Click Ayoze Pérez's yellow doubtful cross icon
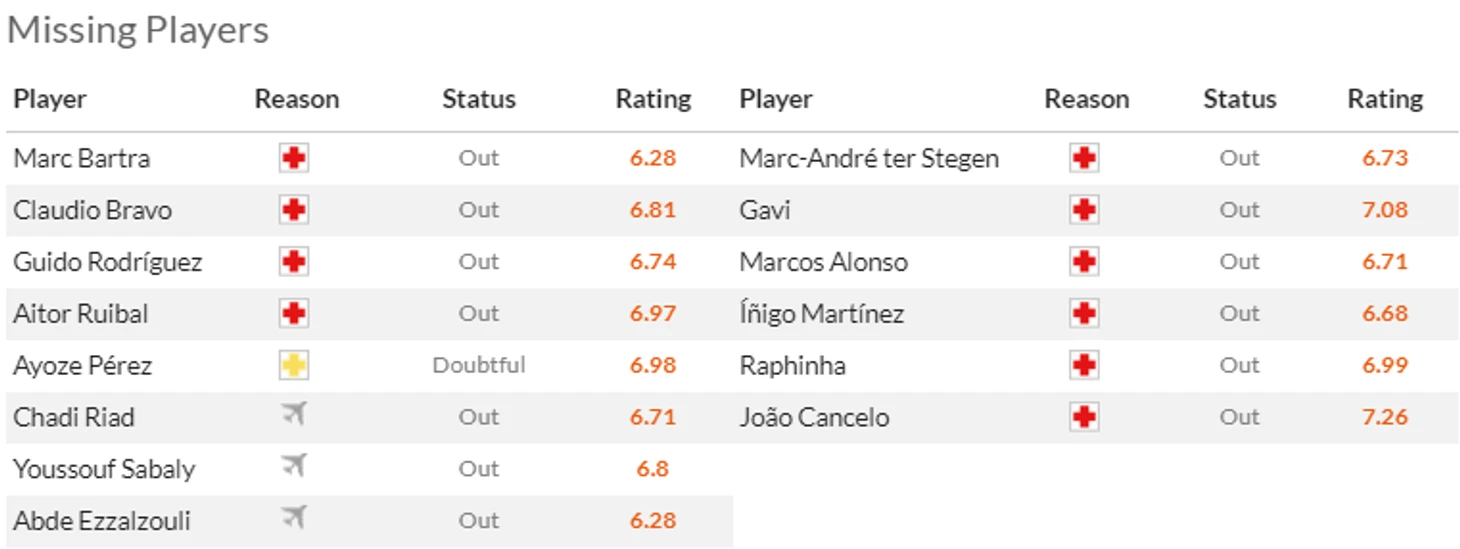Screen dimensions: 1460x549 tap(294, 365)
